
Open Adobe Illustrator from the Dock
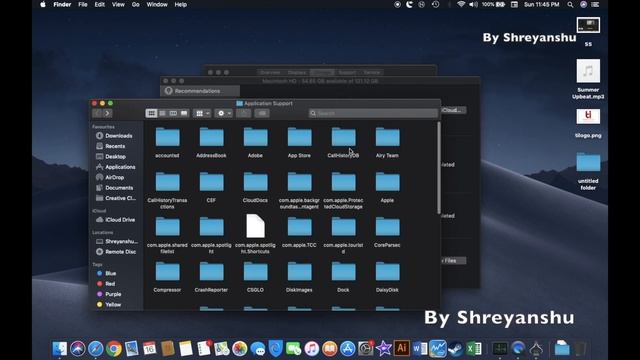coord(402,349)
